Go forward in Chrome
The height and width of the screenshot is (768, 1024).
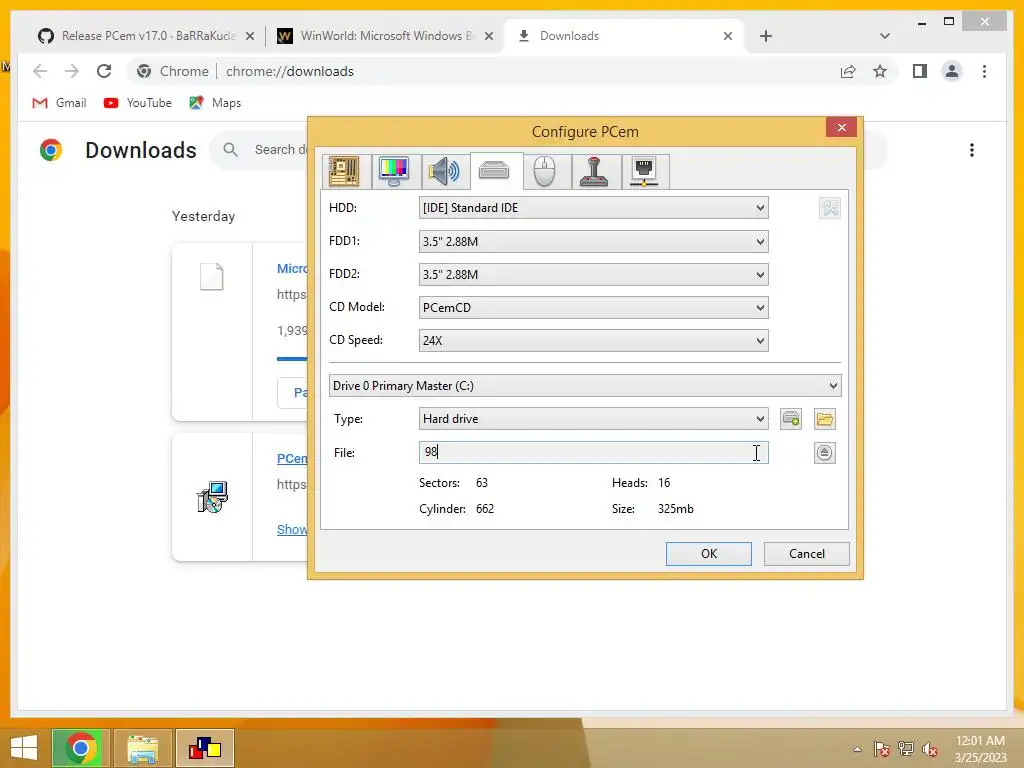click(x=72, y=71)
